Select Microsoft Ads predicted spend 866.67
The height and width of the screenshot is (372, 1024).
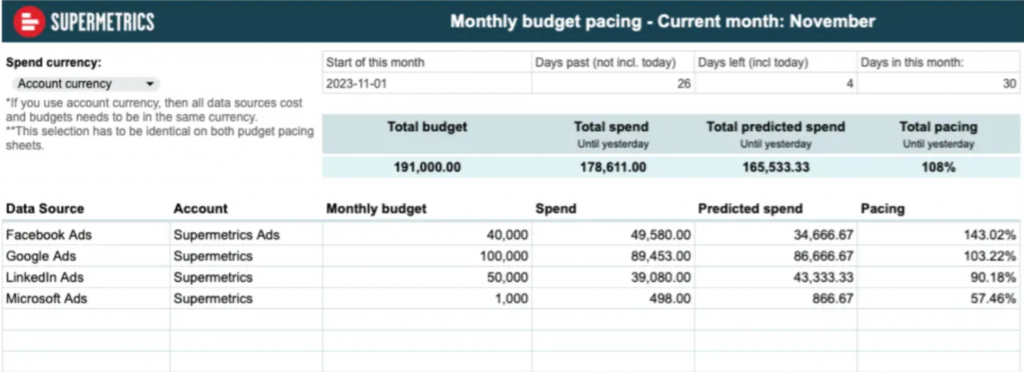click(x=776, y=298)
